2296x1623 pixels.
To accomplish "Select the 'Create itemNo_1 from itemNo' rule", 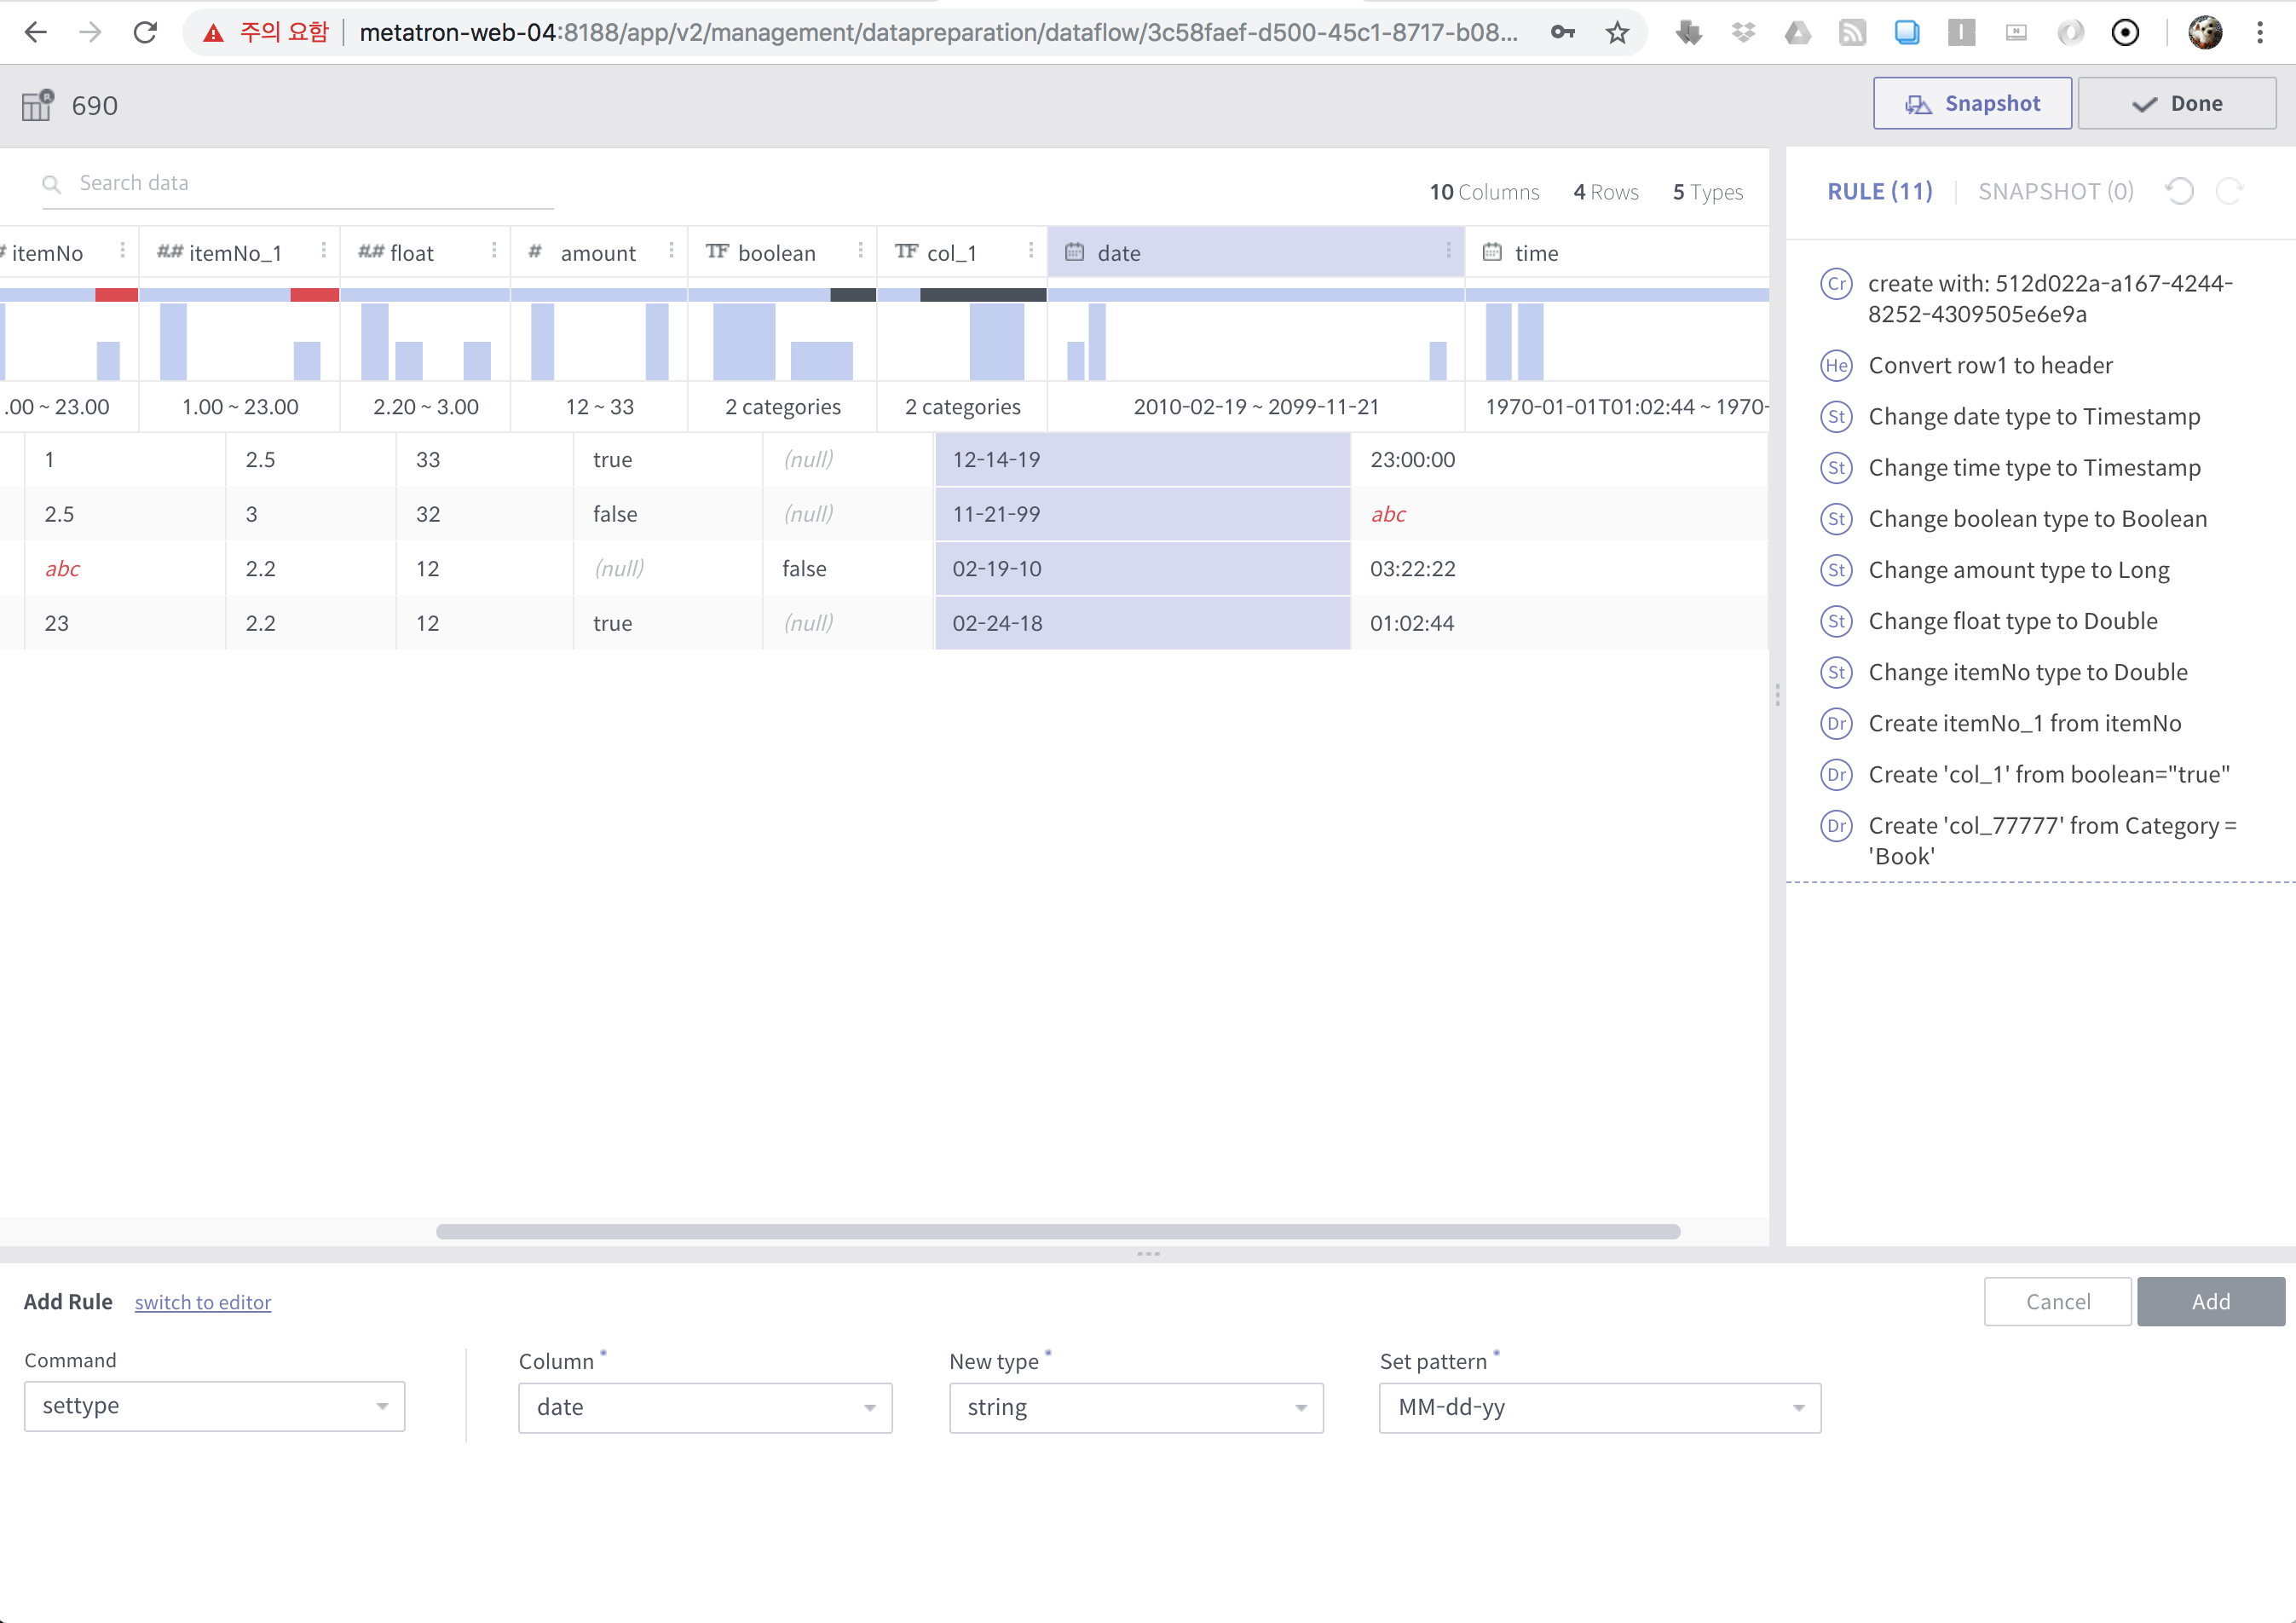I will click(x=2025, y=724).
